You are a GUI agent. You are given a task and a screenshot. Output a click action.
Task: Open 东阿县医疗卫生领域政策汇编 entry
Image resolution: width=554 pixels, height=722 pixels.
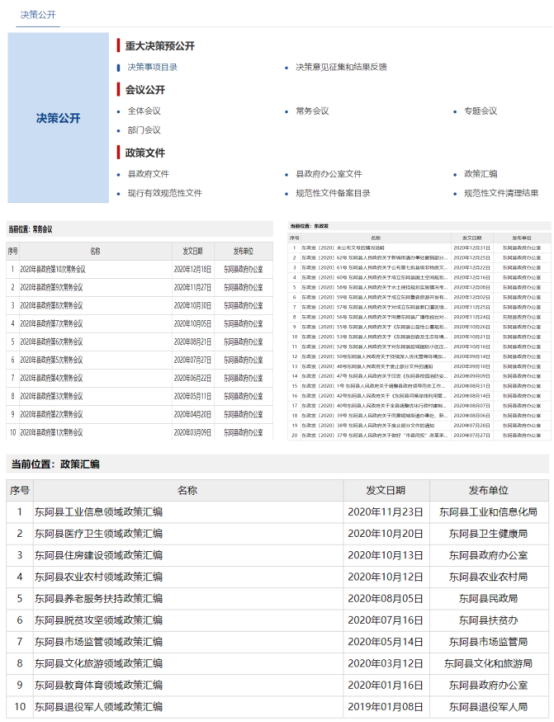(99, 534)
